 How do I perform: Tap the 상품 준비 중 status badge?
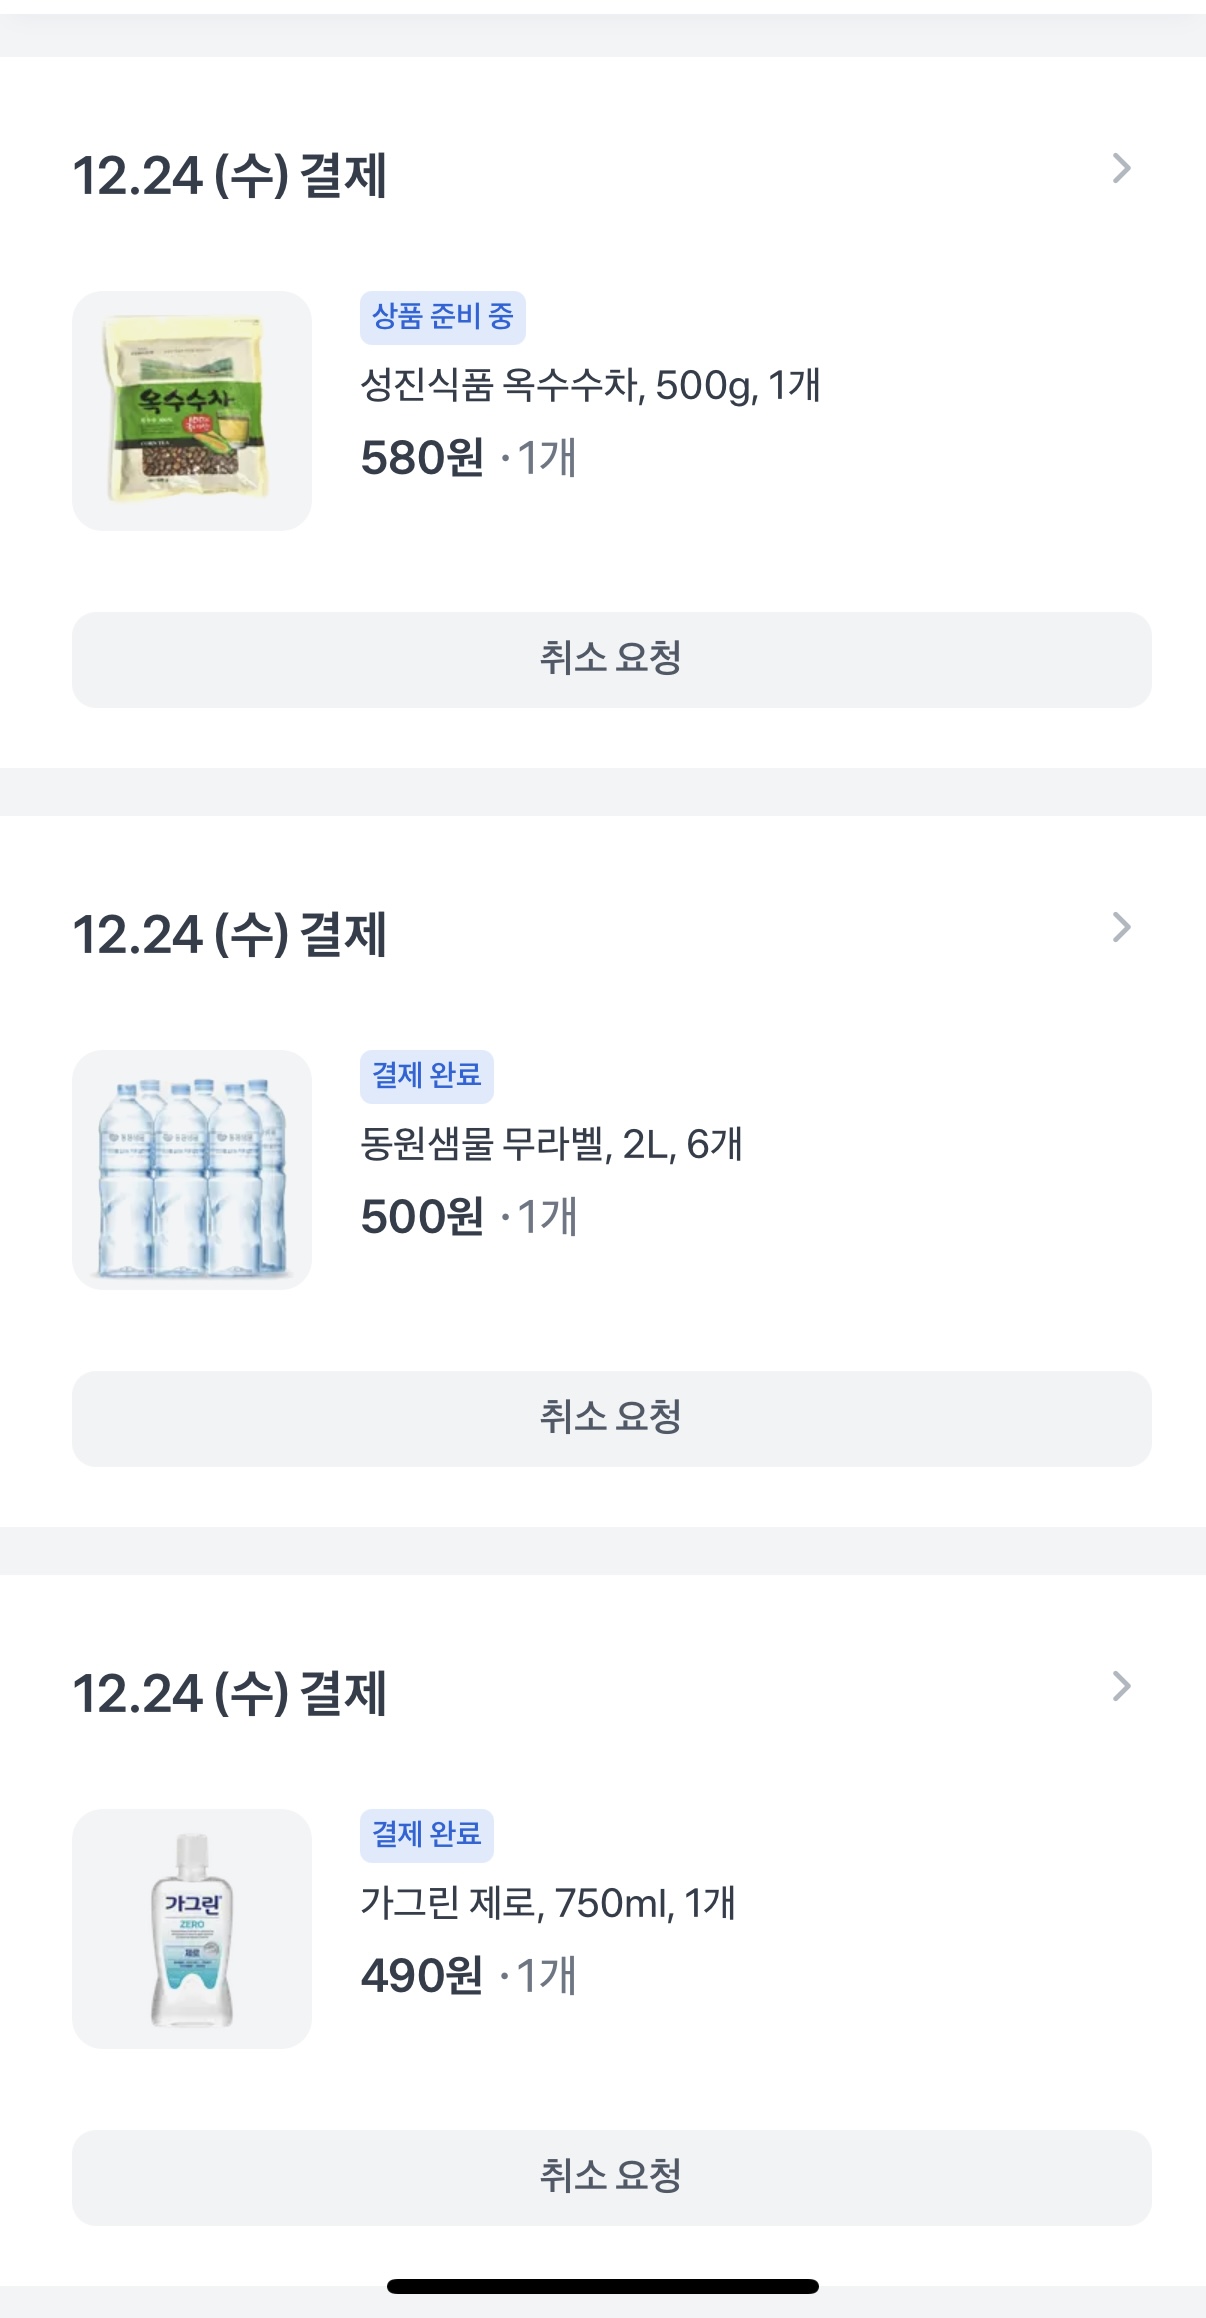click(x=442, y=317)
